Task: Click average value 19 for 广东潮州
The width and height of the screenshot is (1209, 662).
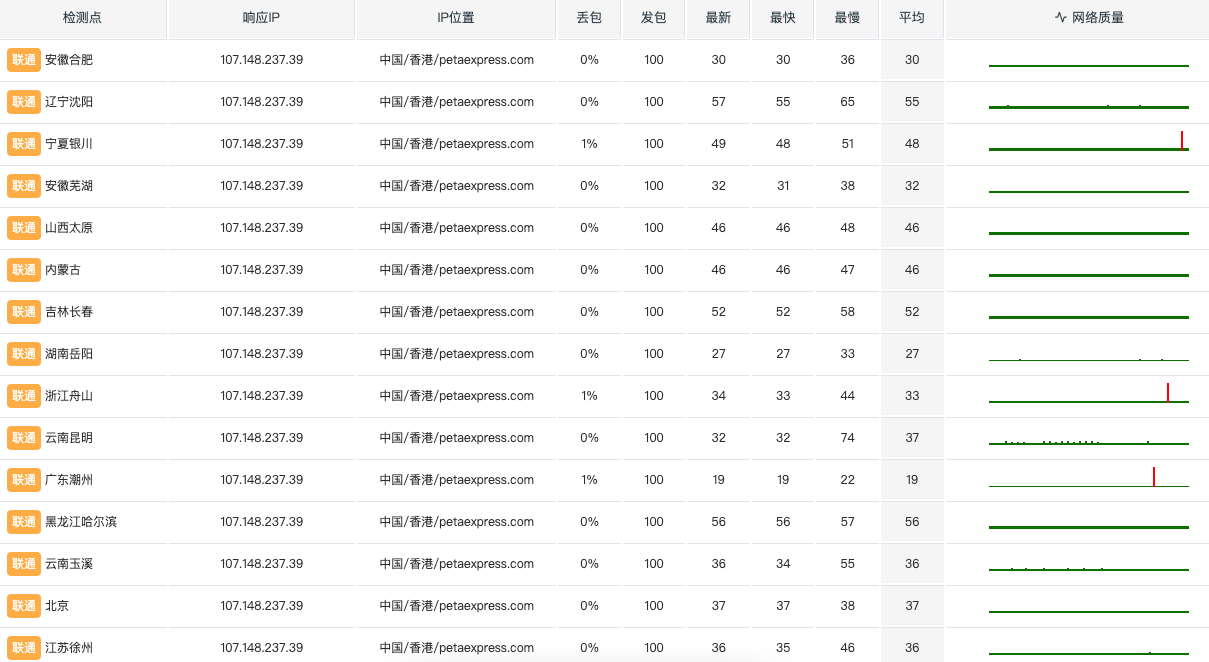Action: coord(912,480)
